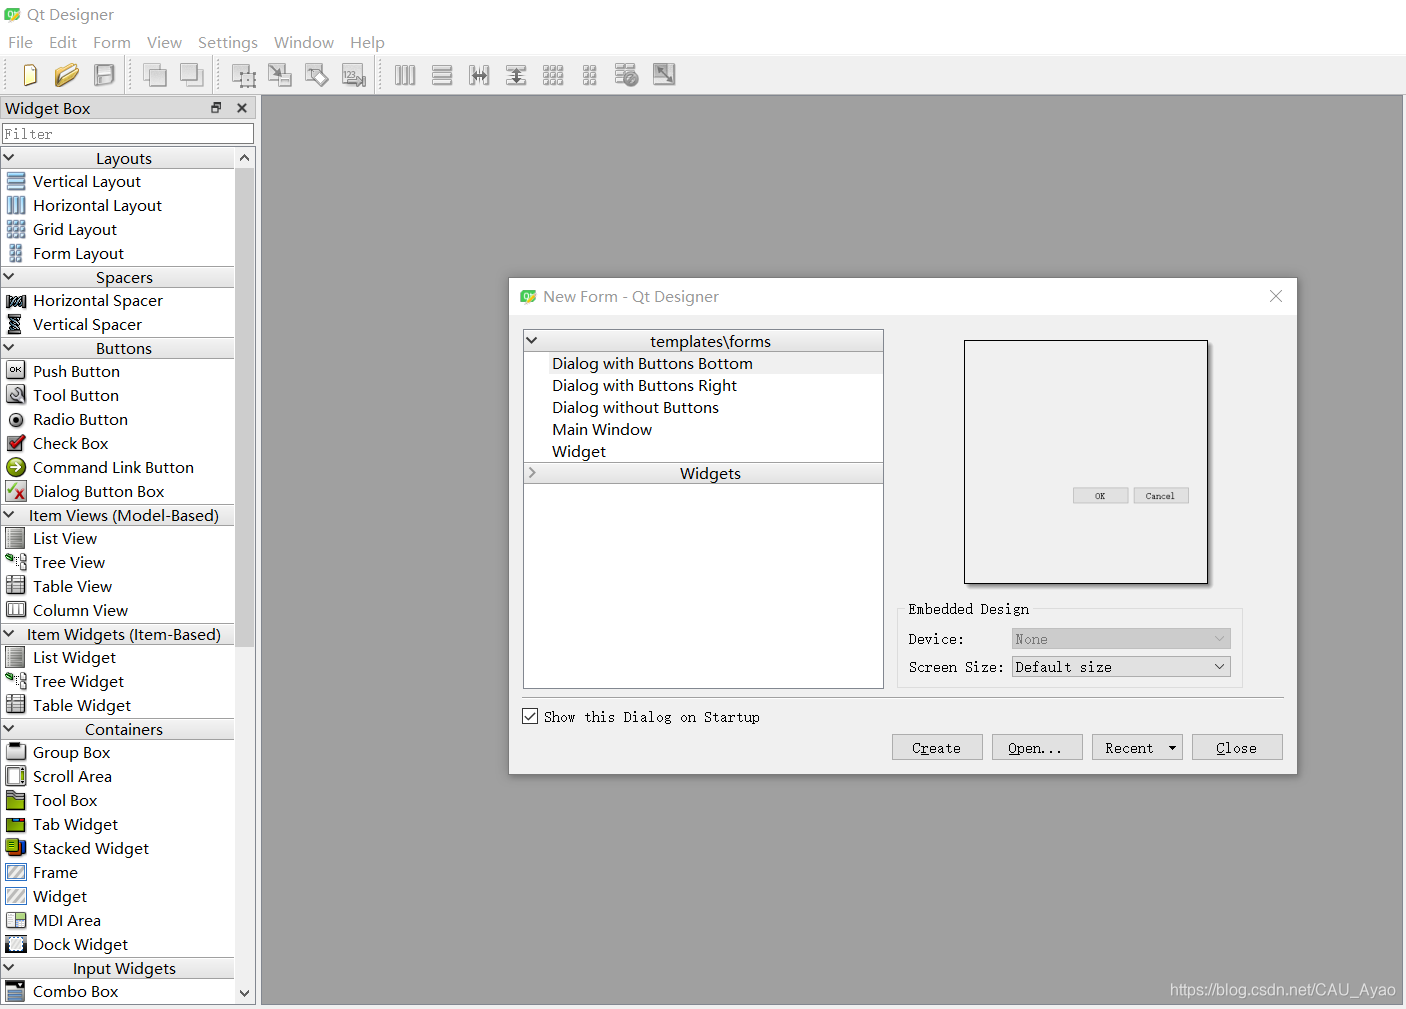Expand the Widgets section in New Form
This screenshot has width=1406, height=1009.
532,473
